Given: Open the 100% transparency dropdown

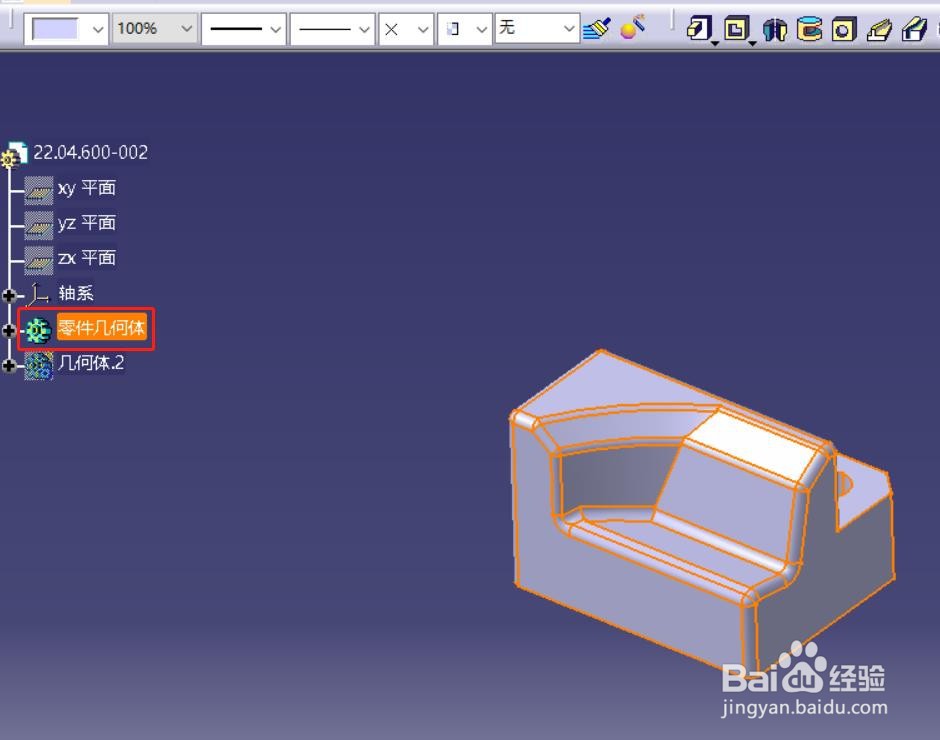Looking at the screenshot, I should click(155, 28).
